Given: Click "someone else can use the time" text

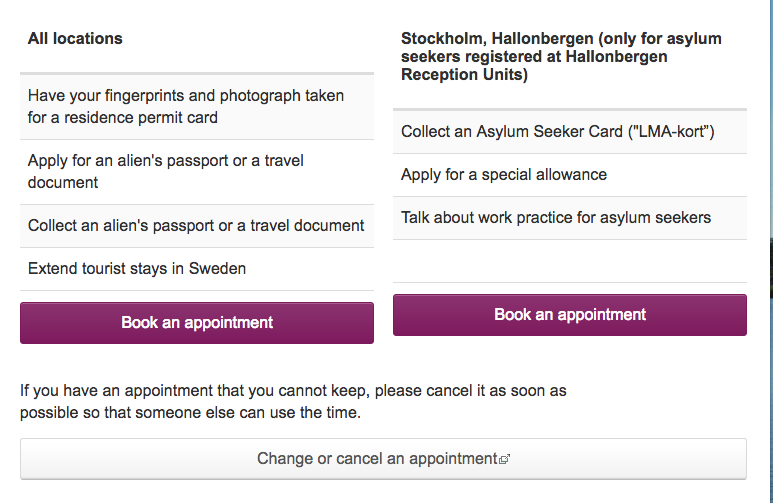Looking at the screenshot, I should 252,412.
